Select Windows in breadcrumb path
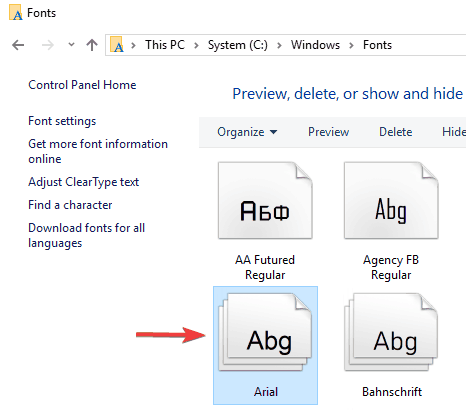This screenshot has width=466, height=410. [315, 45]
